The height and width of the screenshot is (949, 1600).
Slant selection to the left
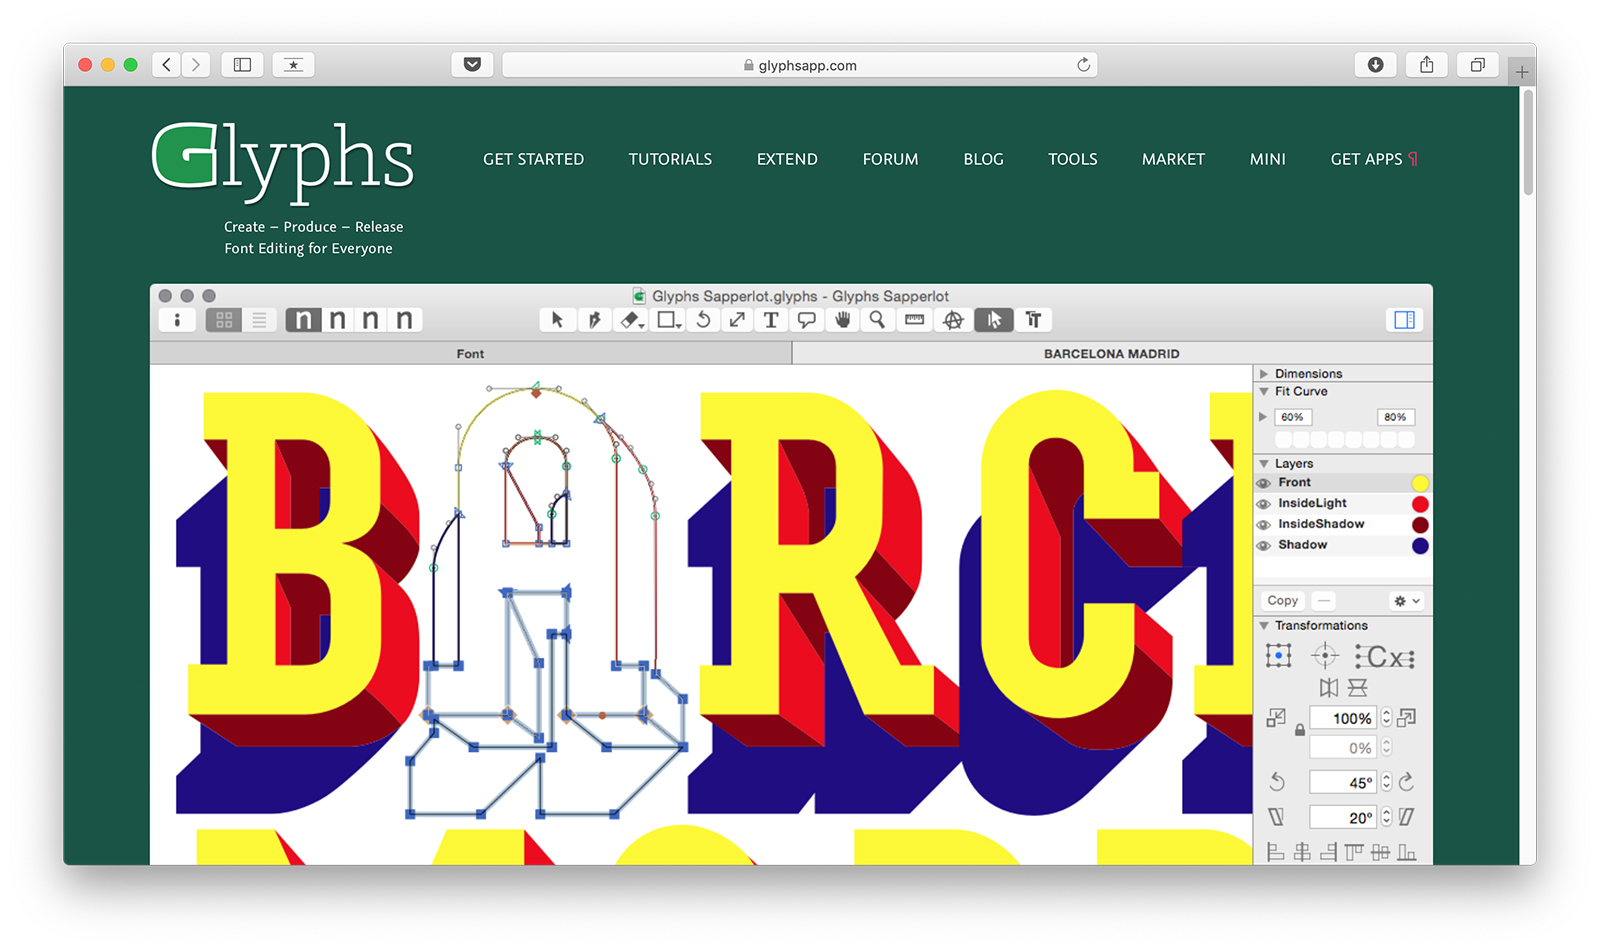(1277, 817)
